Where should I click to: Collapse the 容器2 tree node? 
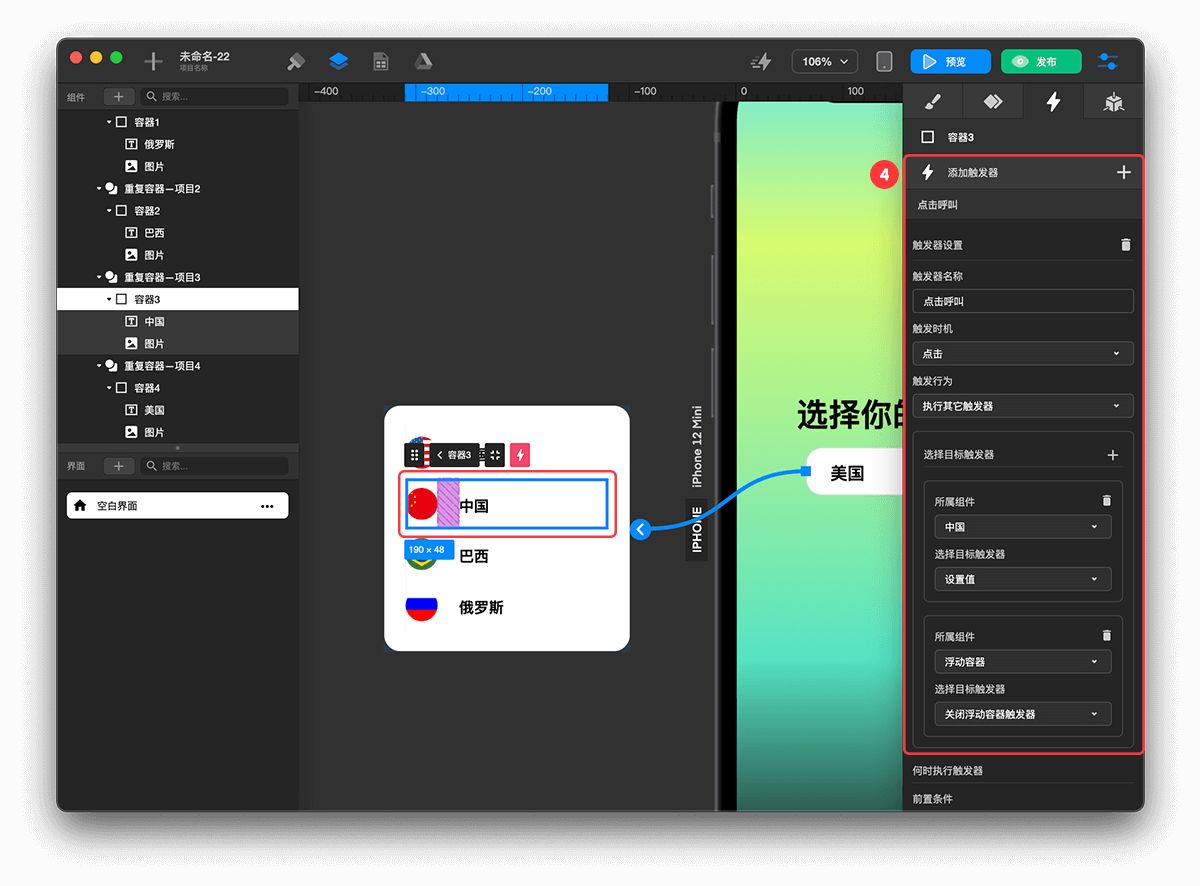tap(109, 211)
